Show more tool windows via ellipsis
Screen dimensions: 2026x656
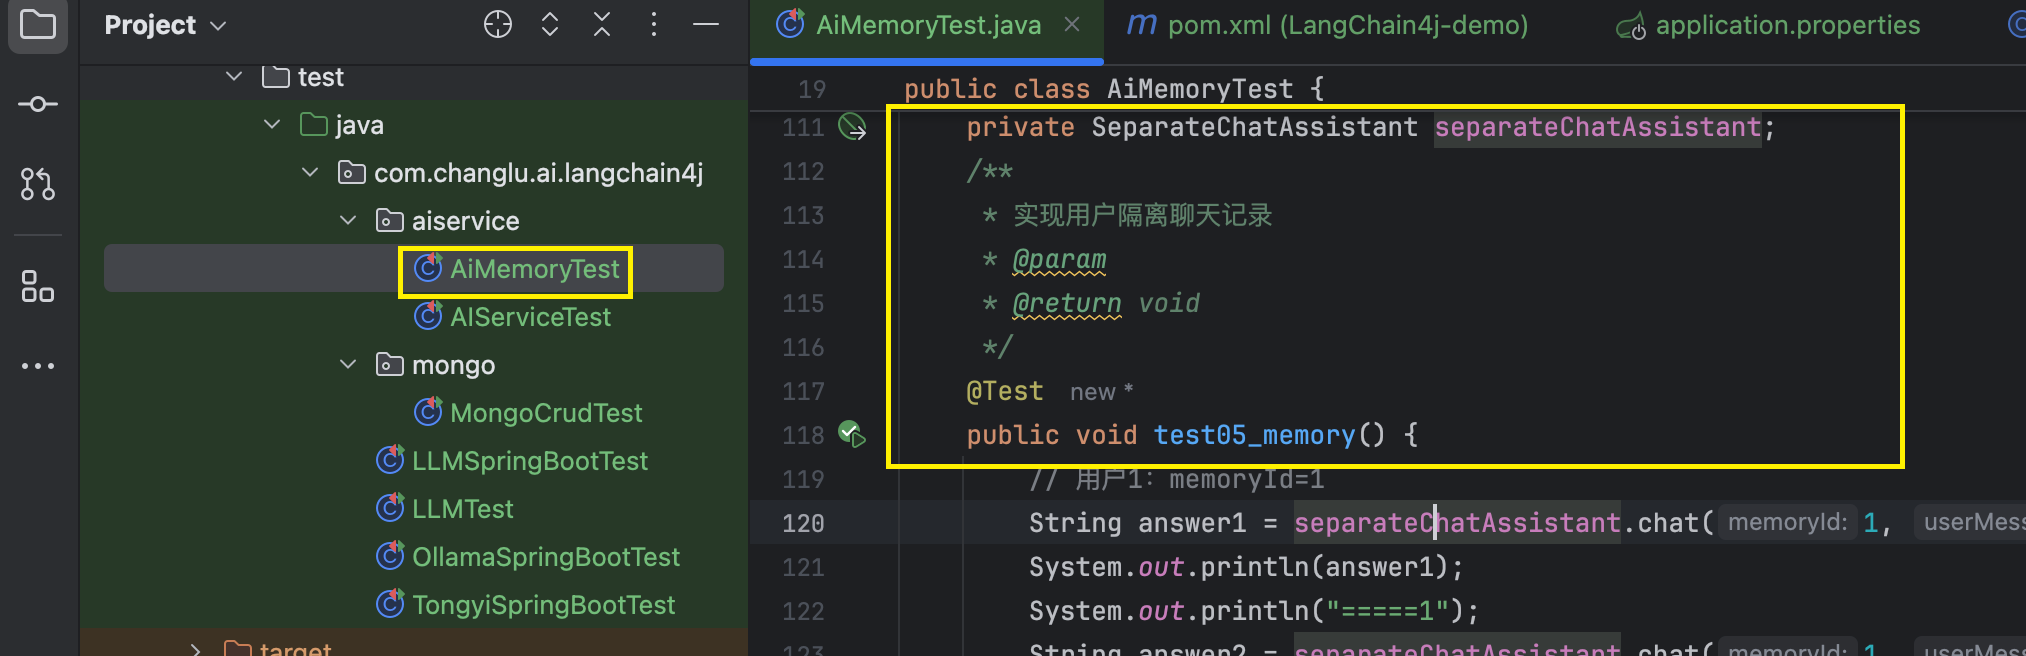coord(38,366)
